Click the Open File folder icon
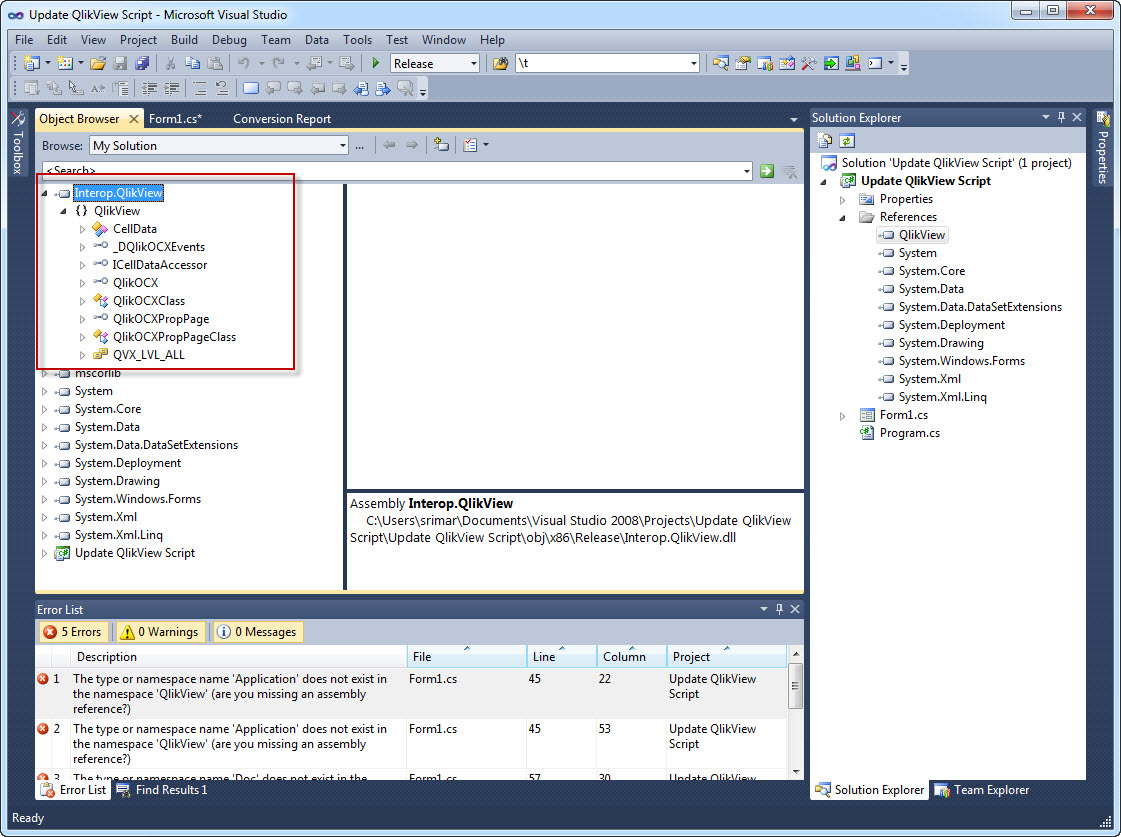This screenshot has width=1121, height=837. point(98,63)
